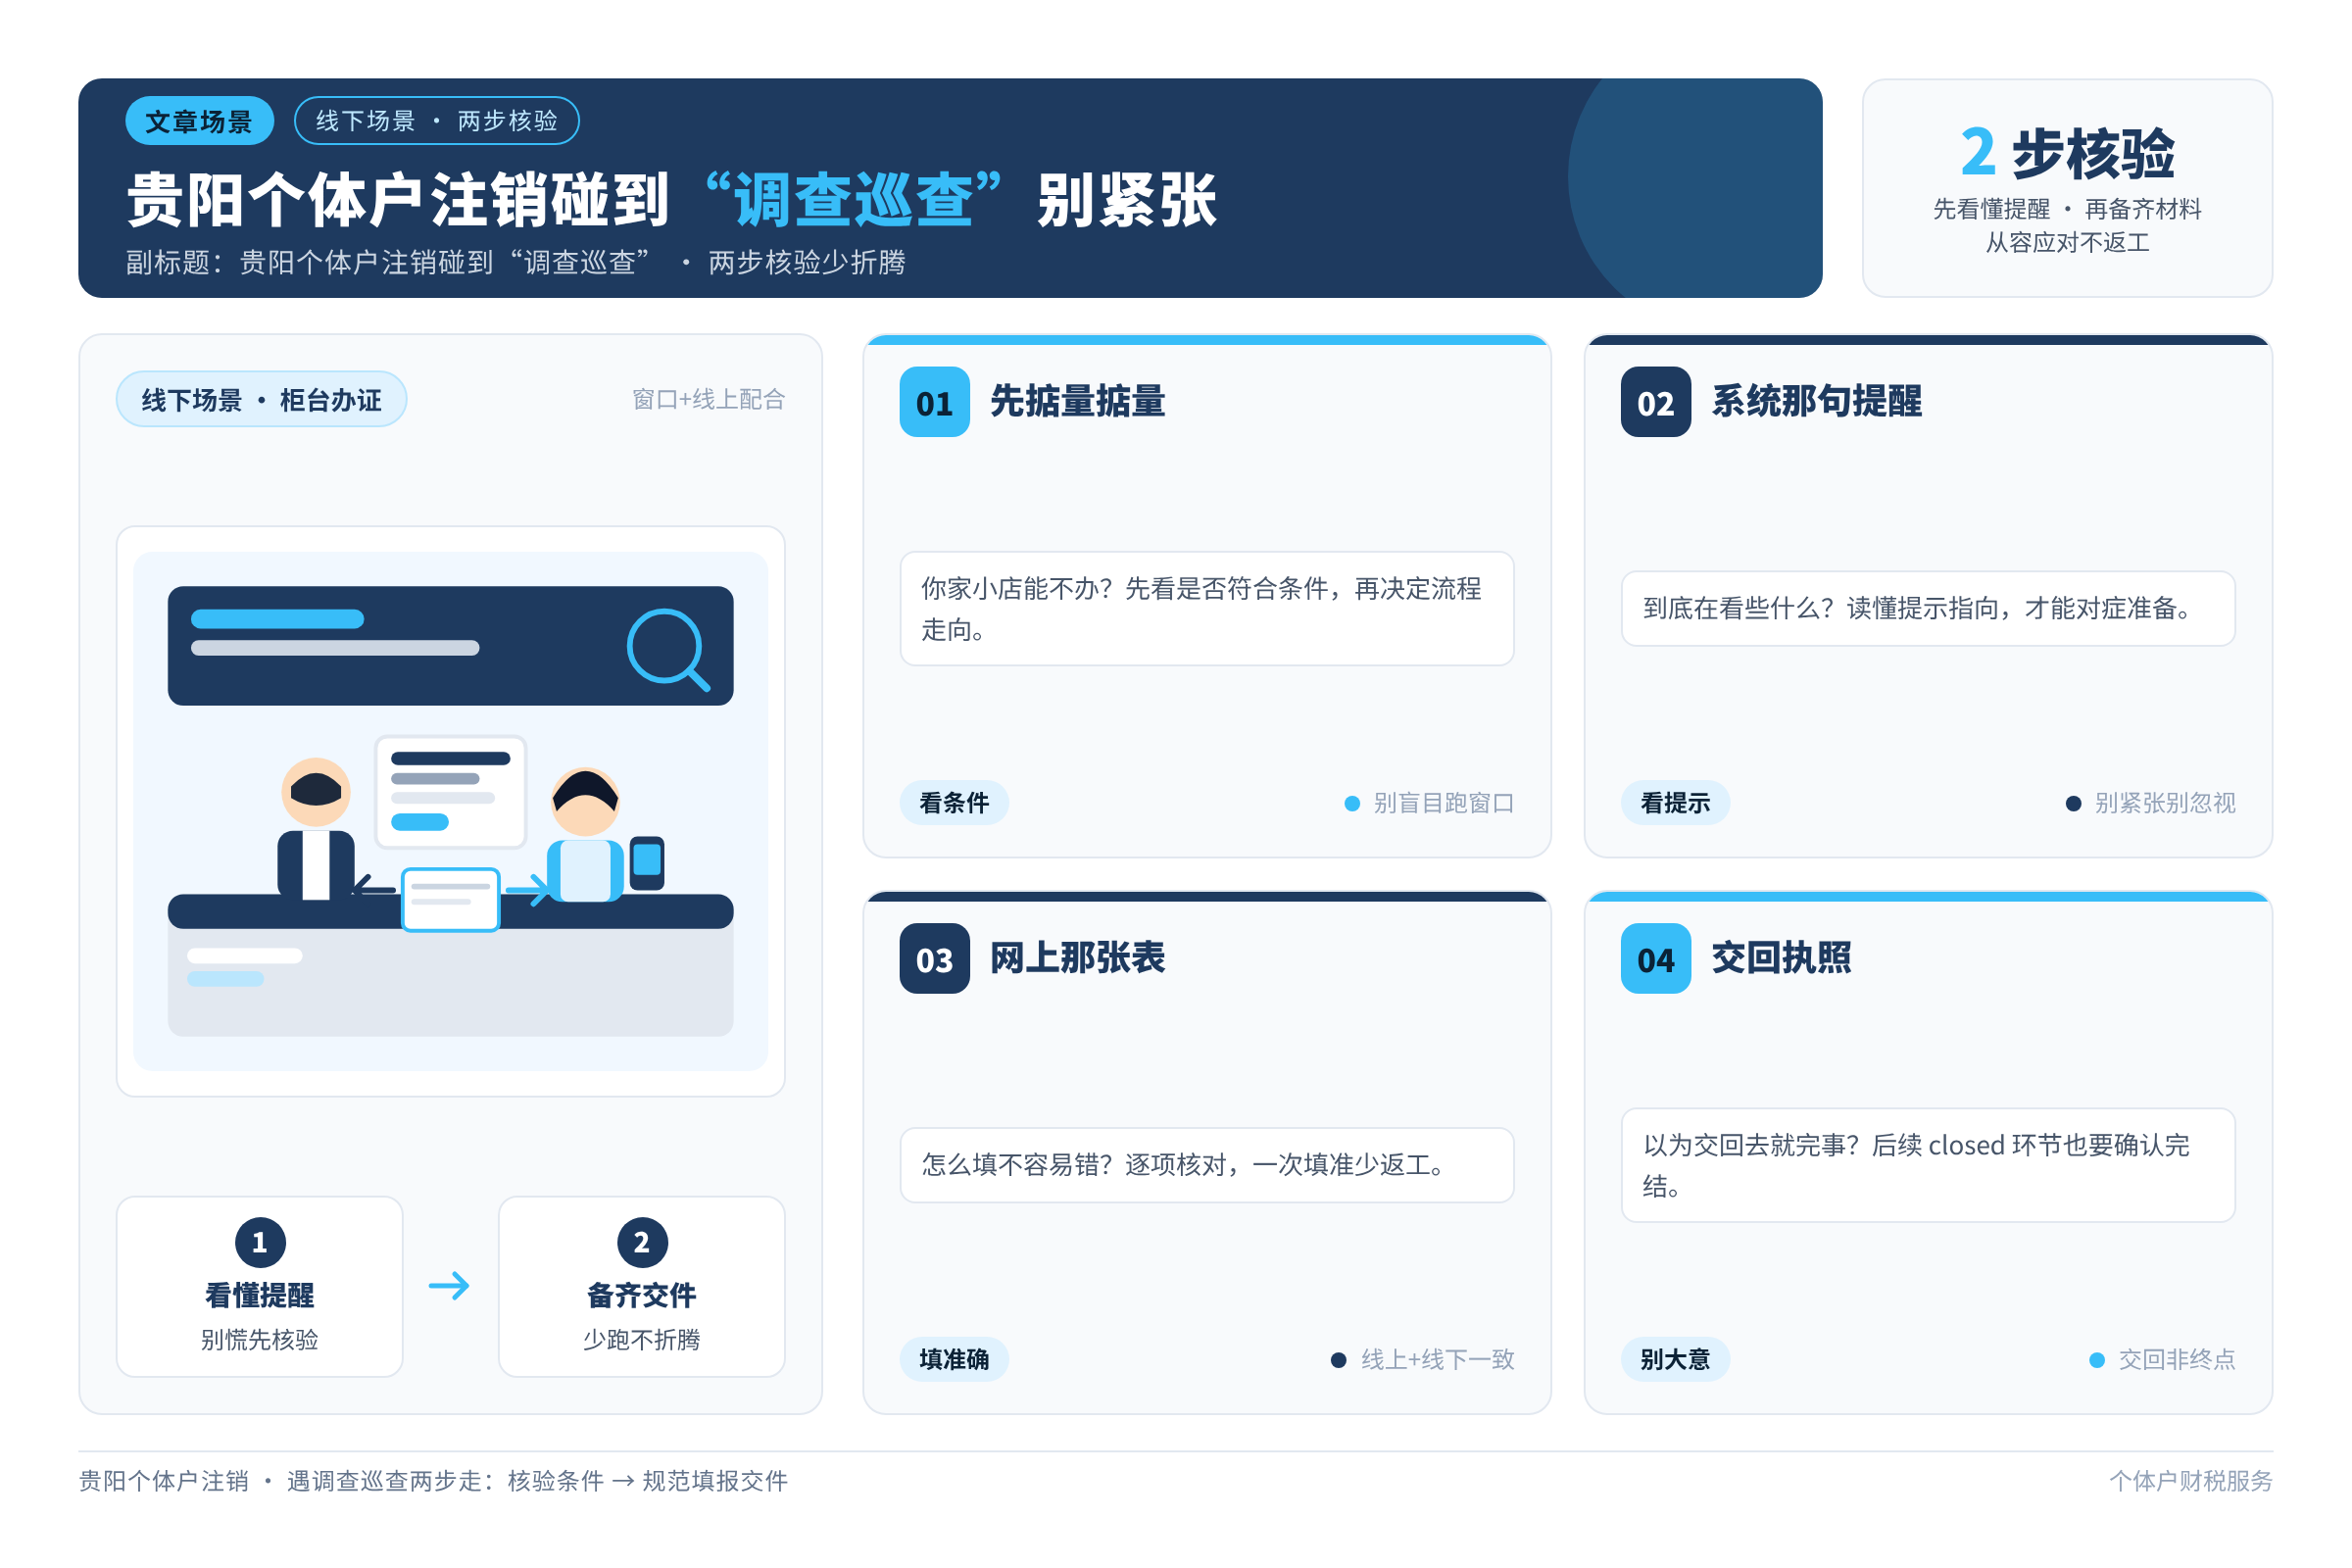Click the document card above the counter

[450, 792]
